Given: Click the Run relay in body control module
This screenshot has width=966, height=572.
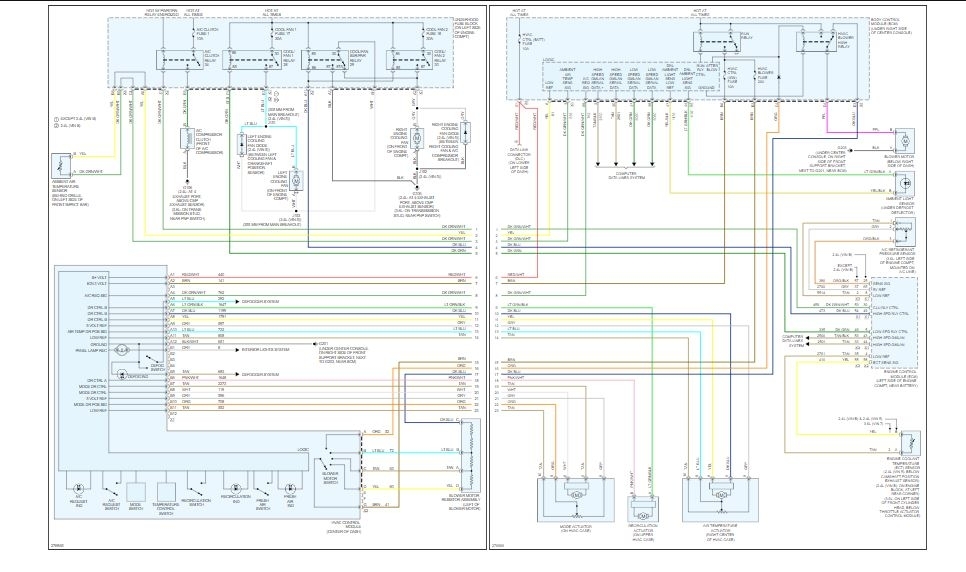Looking at the screenshot, I should click(718, 42).
